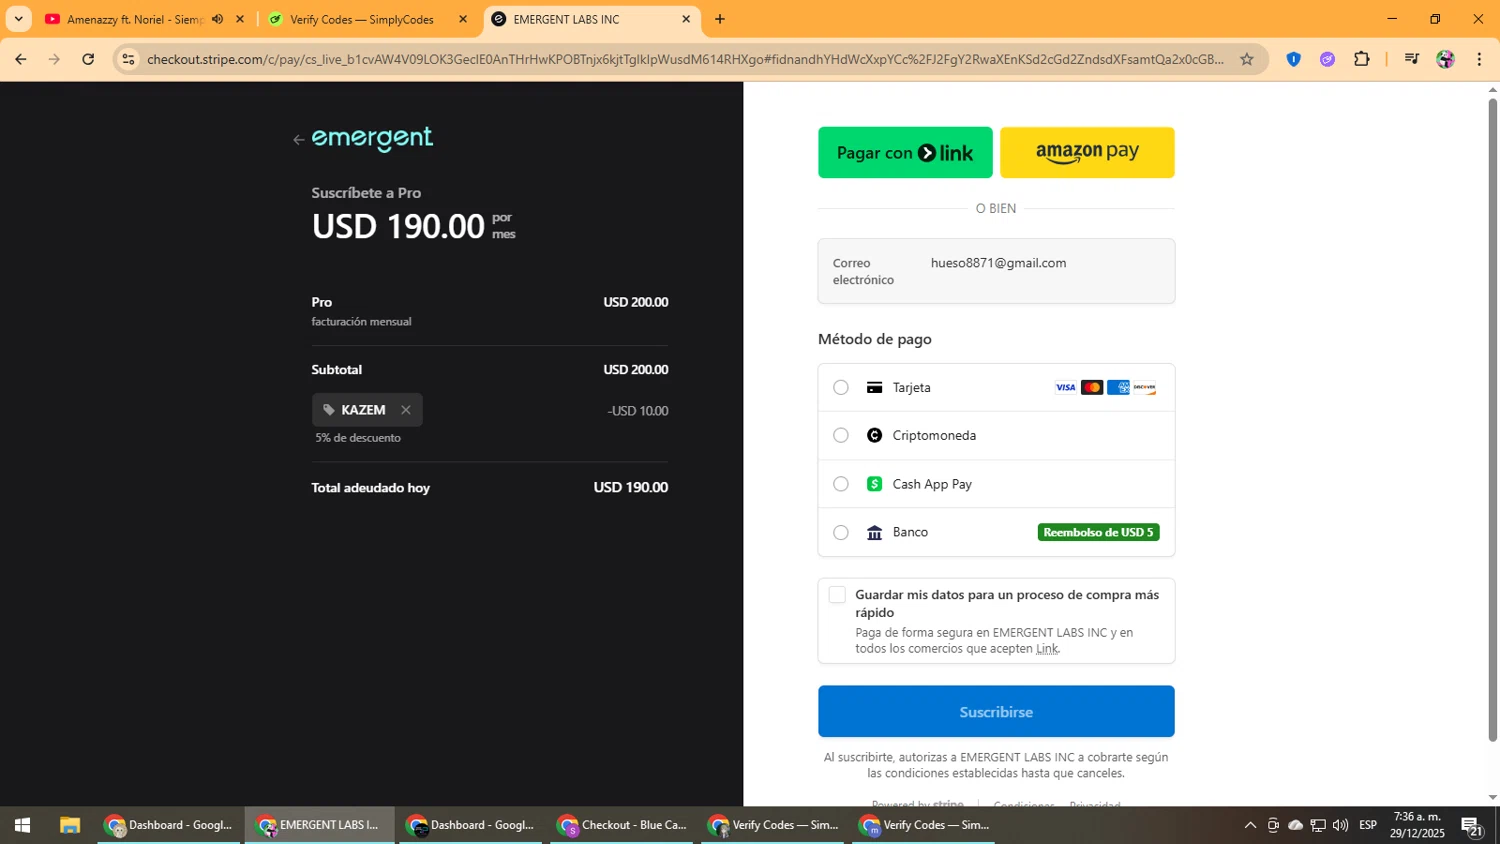
Task: Close the Verify Codes tab
Action: pyautogui.click(x=463, y=19)
